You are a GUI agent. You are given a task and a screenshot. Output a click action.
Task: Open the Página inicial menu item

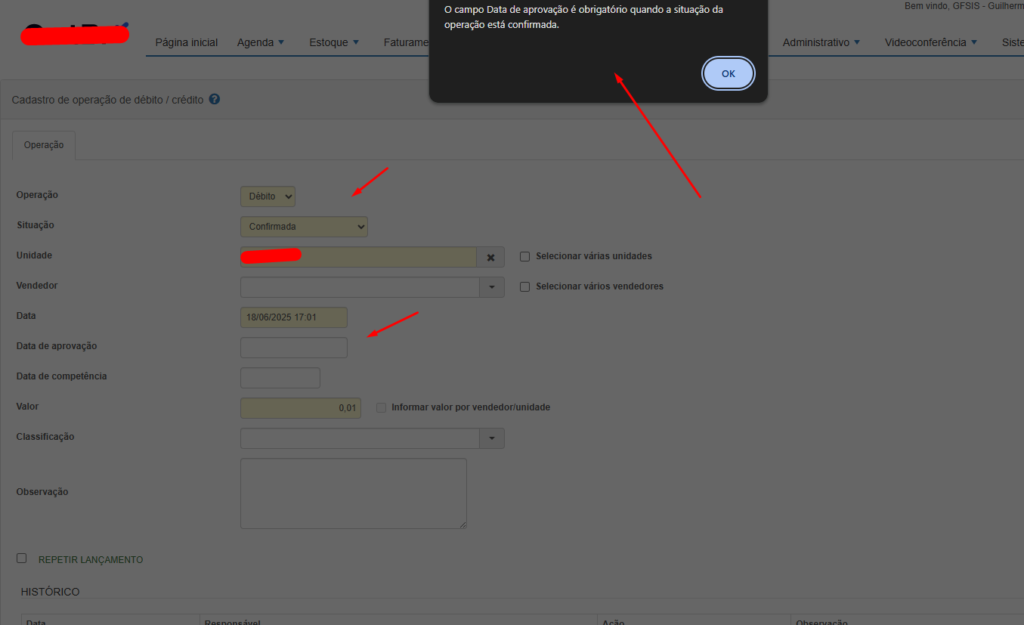(186, 43)
